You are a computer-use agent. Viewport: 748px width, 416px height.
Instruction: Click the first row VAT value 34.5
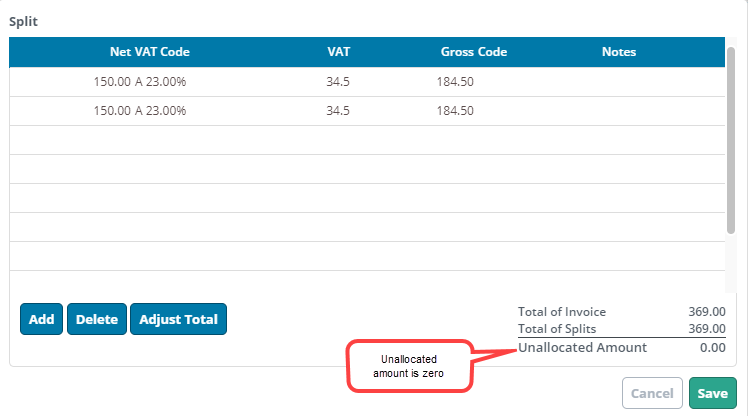(x=338, y=82)
